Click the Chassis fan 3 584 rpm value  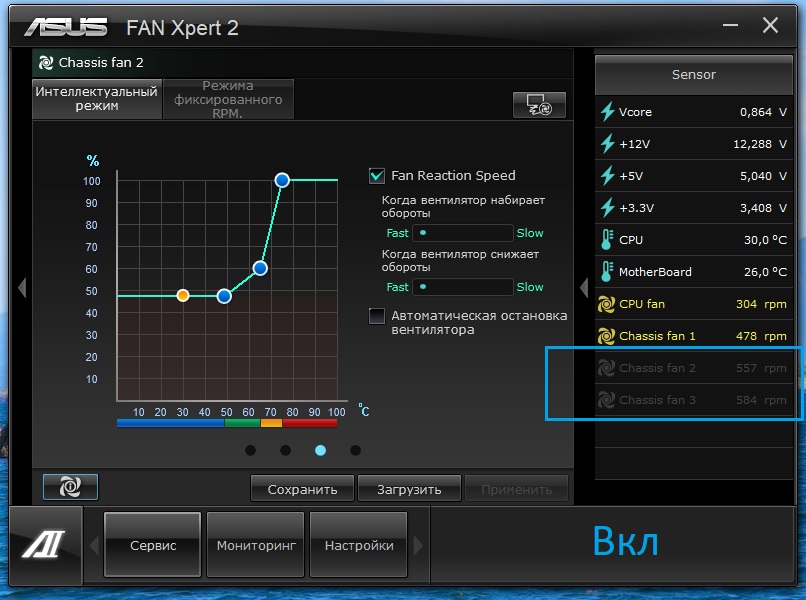[761, 400]
